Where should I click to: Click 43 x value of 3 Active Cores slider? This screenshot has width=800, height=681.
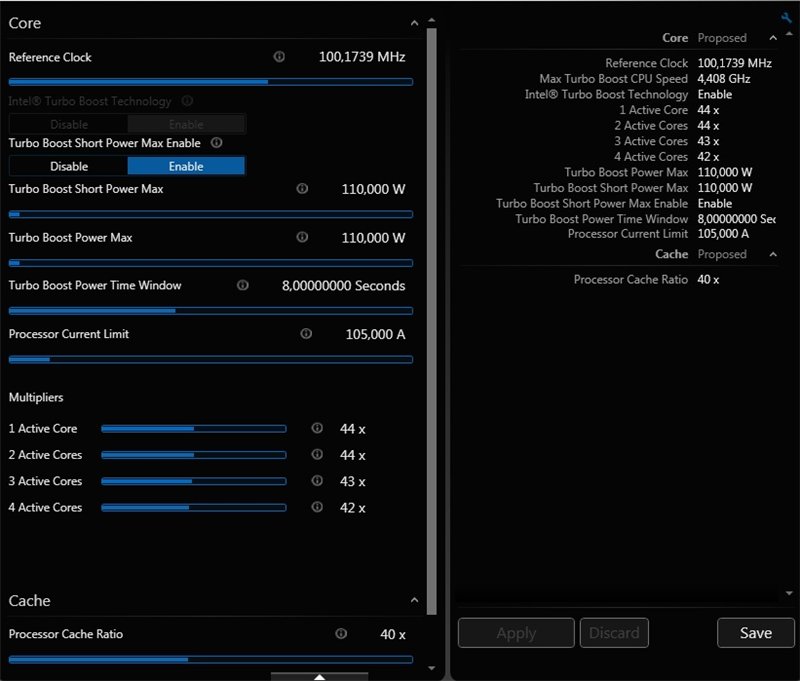[353, 481]
